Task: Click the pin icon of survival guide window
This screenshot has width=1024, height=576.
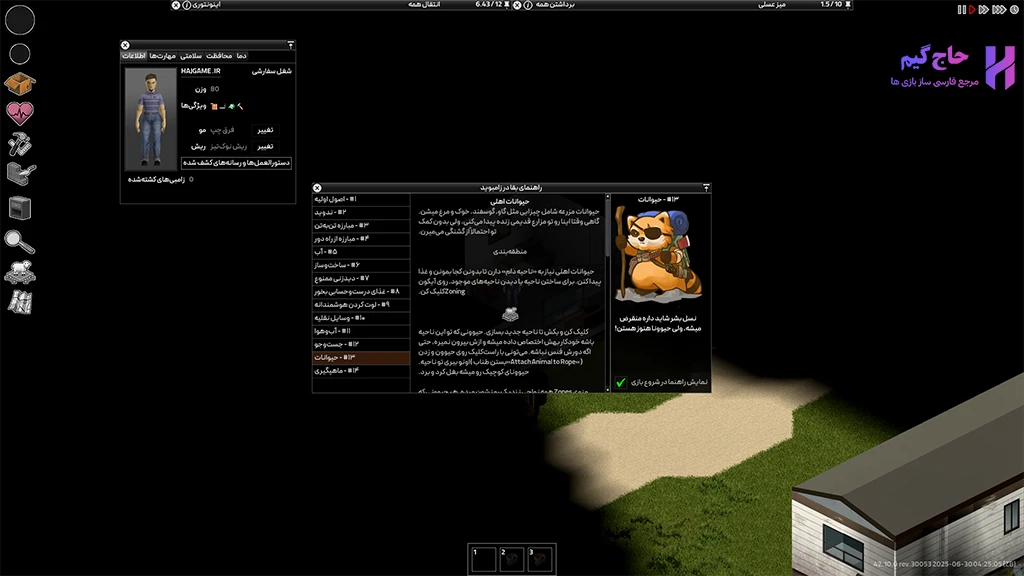Action: [706, 187]
